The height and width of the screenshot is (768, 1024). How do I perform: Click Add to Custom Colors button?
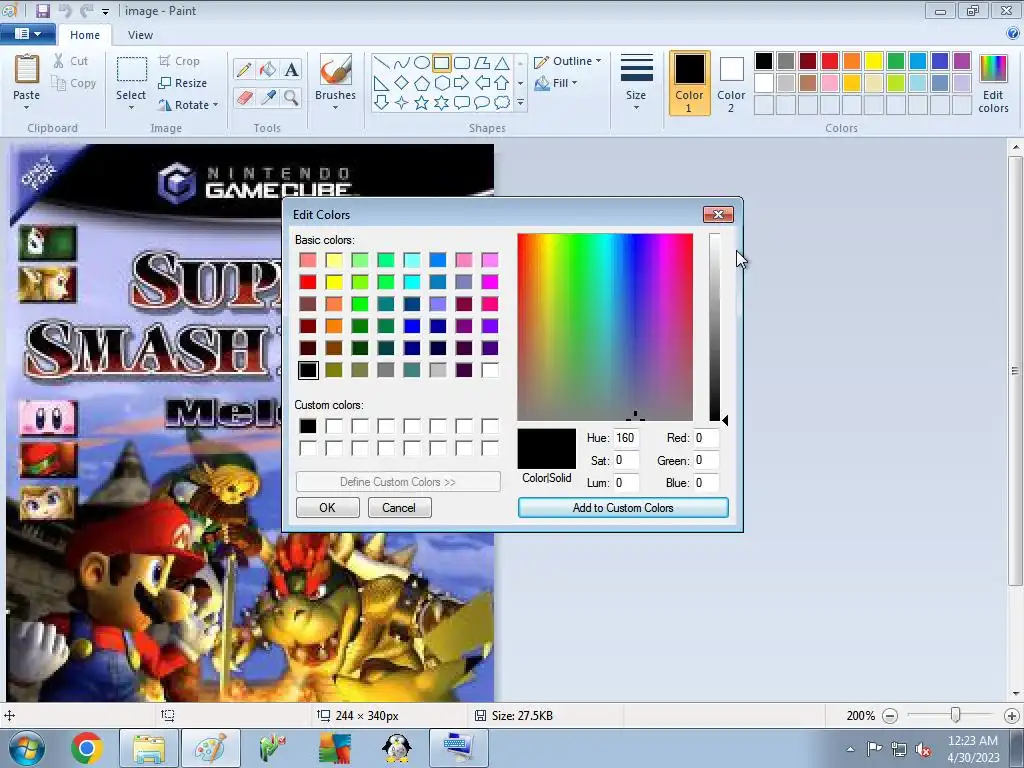(x=623, y=507)
